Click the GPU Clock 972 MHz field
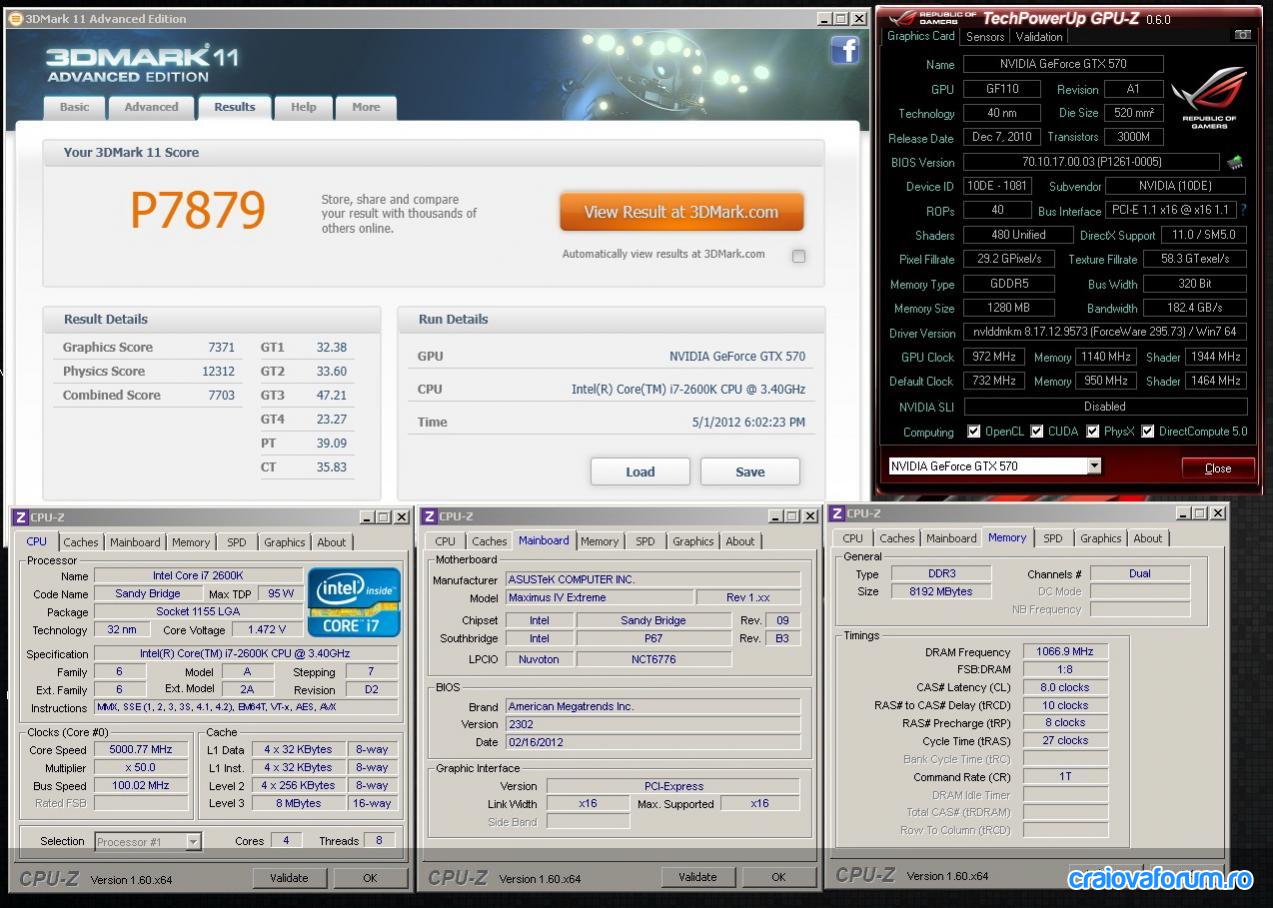Viewport: 1273px width, 908px height. (x=993, y=357)
